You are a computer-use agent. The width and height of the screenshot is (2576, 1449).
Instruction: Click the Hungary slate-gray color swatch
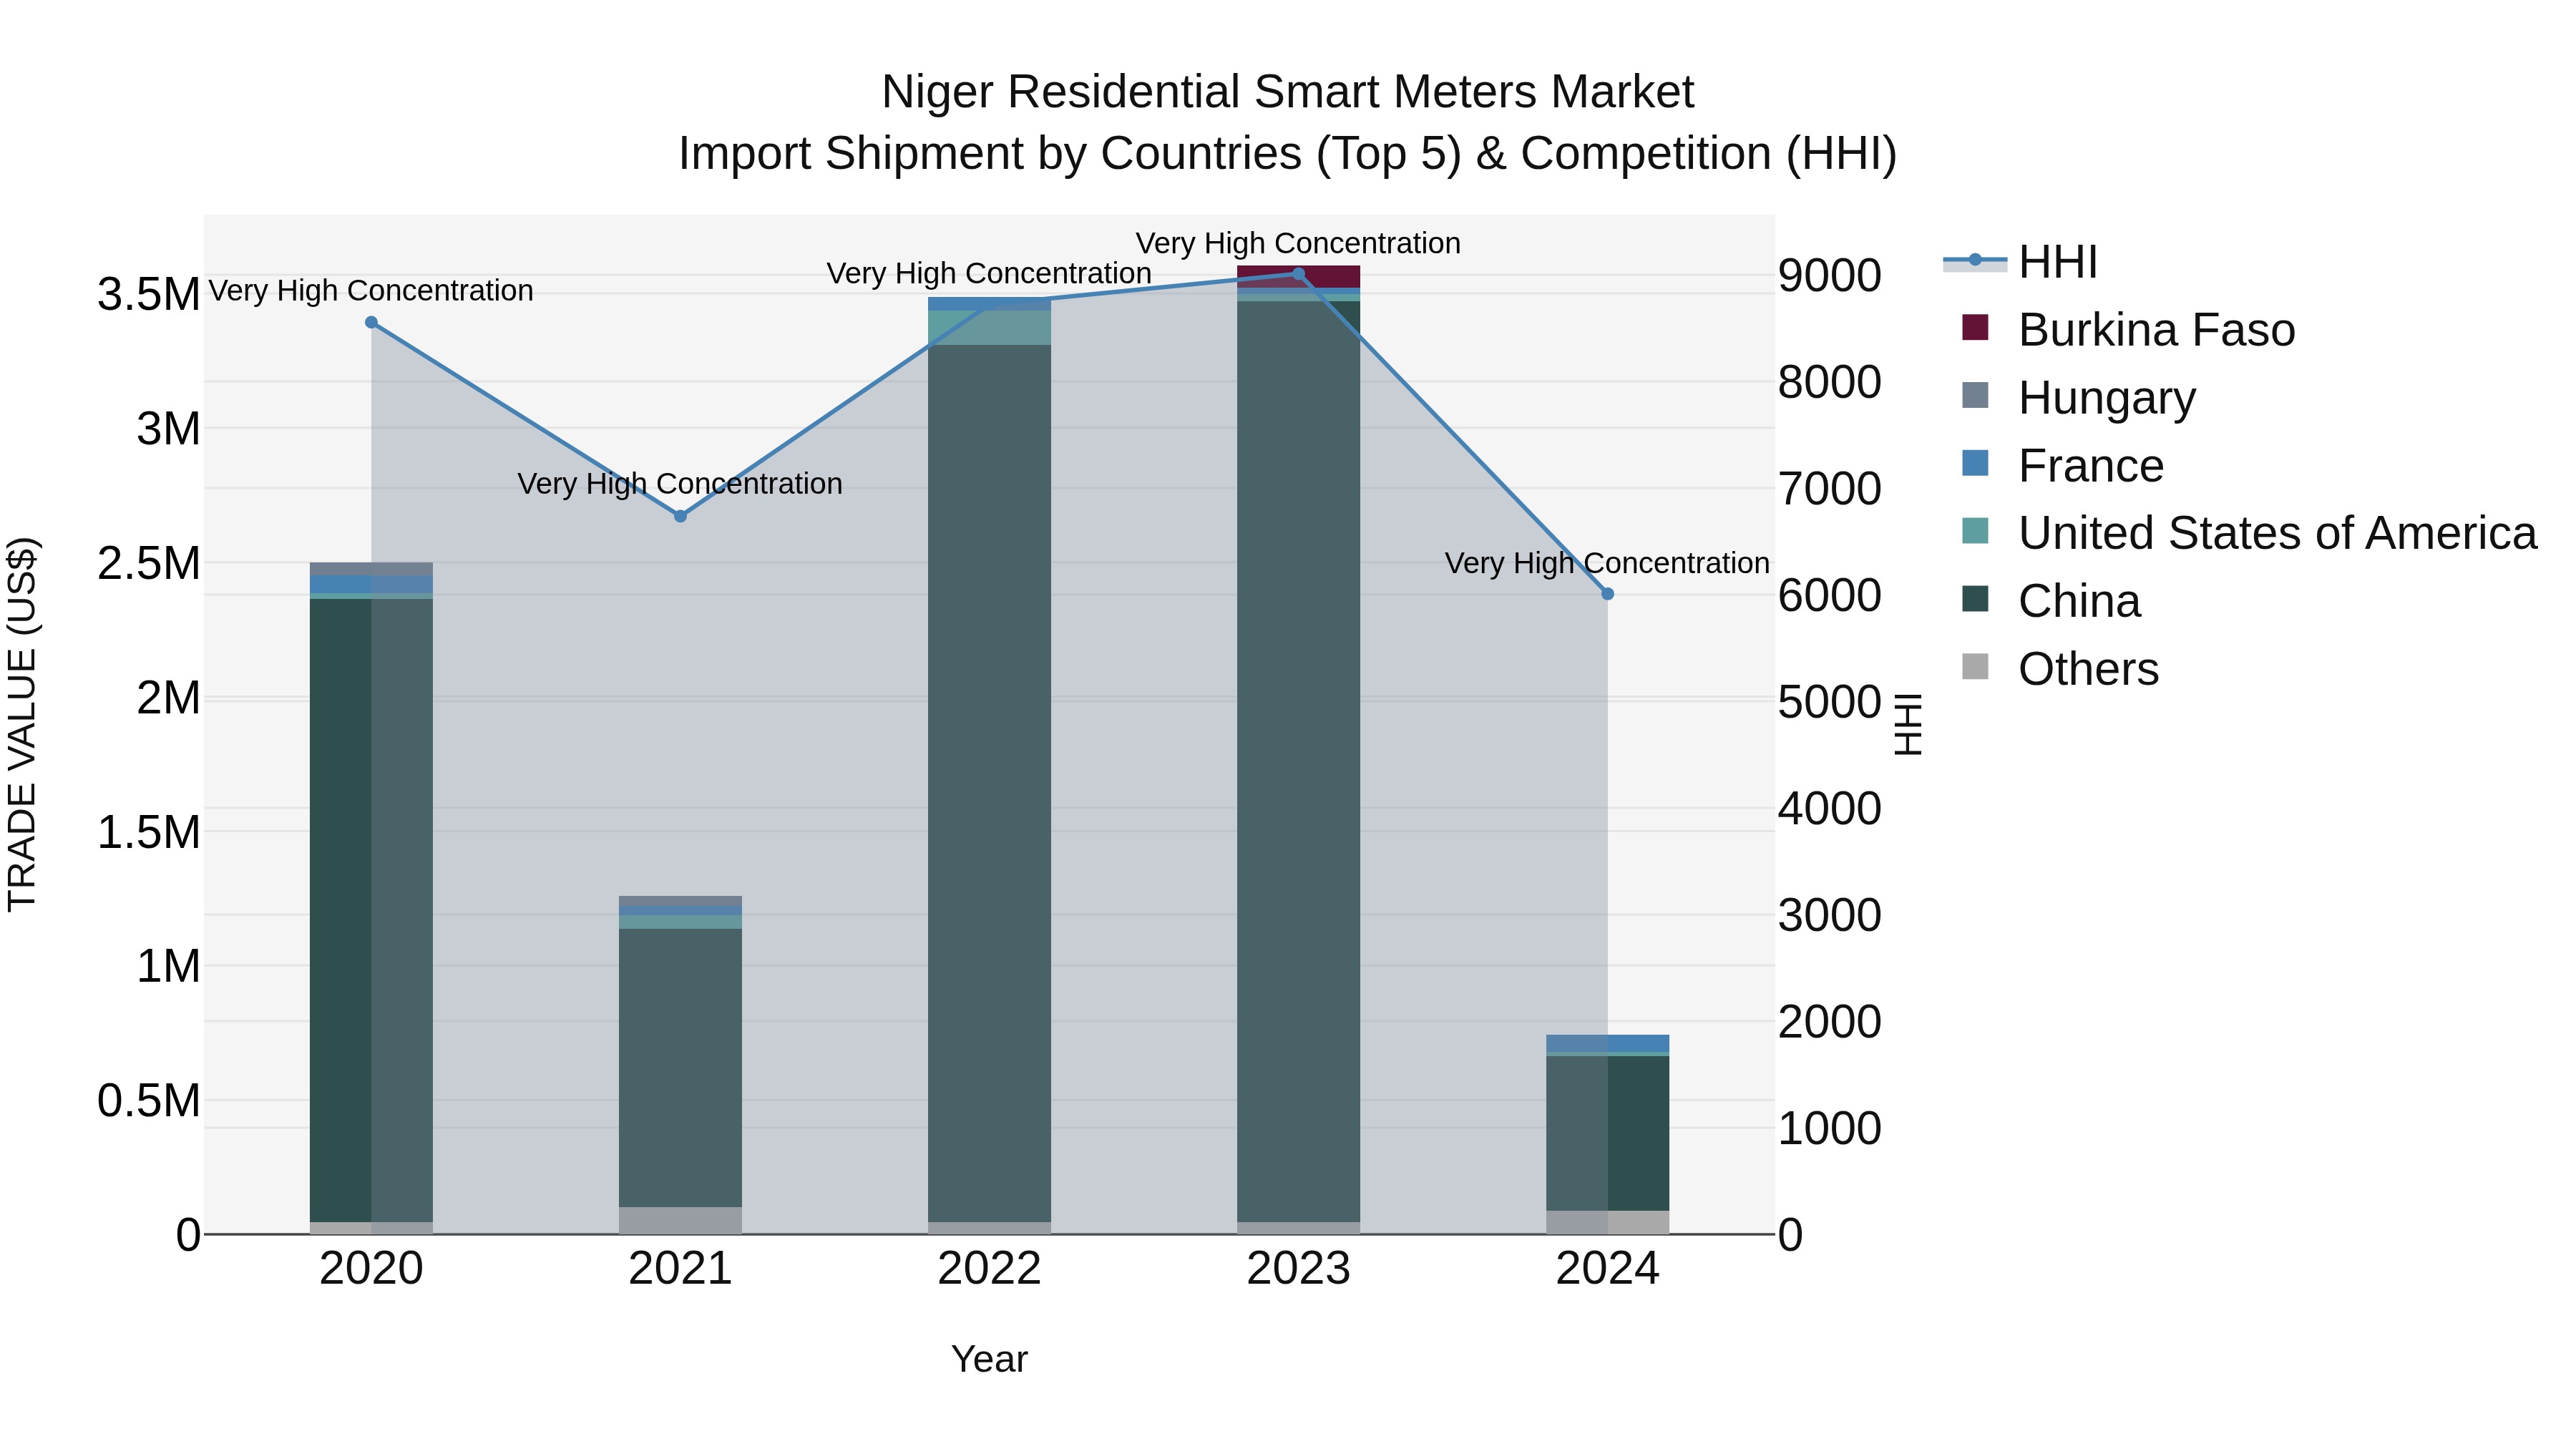click(1975, 395)
